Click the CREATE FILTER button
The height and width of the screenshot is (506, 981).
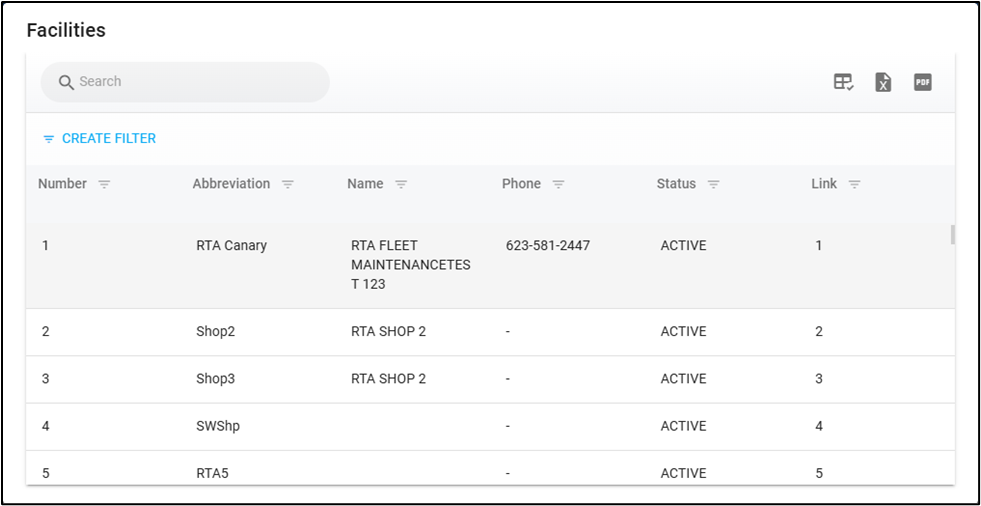coord(99,139)
